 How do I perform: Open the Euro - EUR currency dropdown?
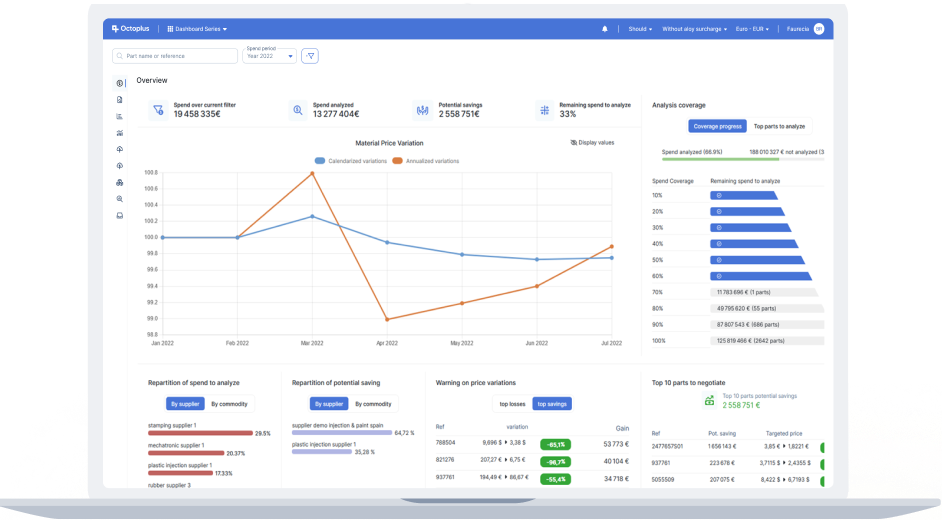point(752,29)
